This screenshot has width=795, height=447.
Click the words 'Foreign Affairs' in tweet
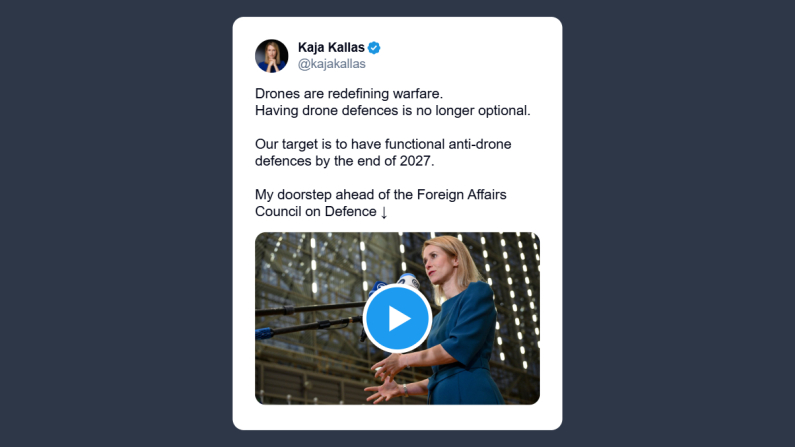[461, 195]
